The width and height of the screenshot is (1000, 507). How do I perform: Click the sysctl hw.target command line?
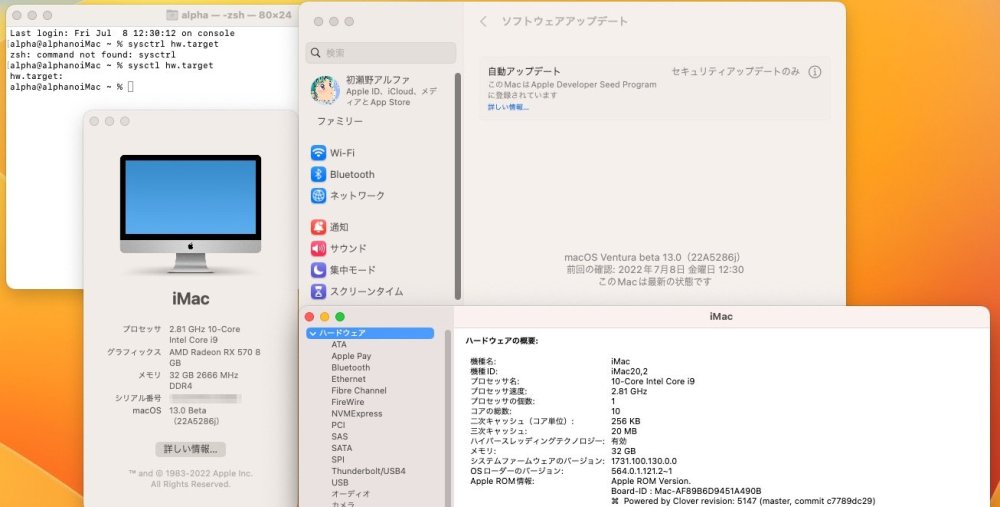pos(112,65)
